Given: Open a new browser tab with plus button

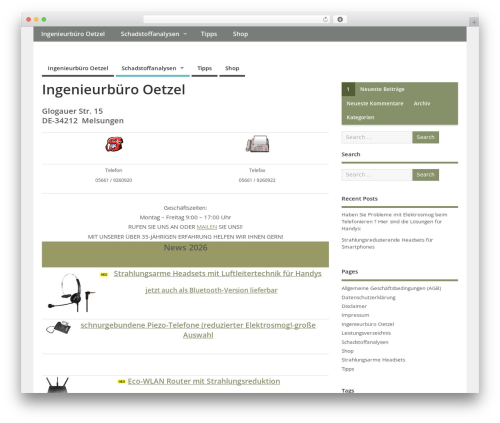Looking at the screenshot, I should (474, 22).
